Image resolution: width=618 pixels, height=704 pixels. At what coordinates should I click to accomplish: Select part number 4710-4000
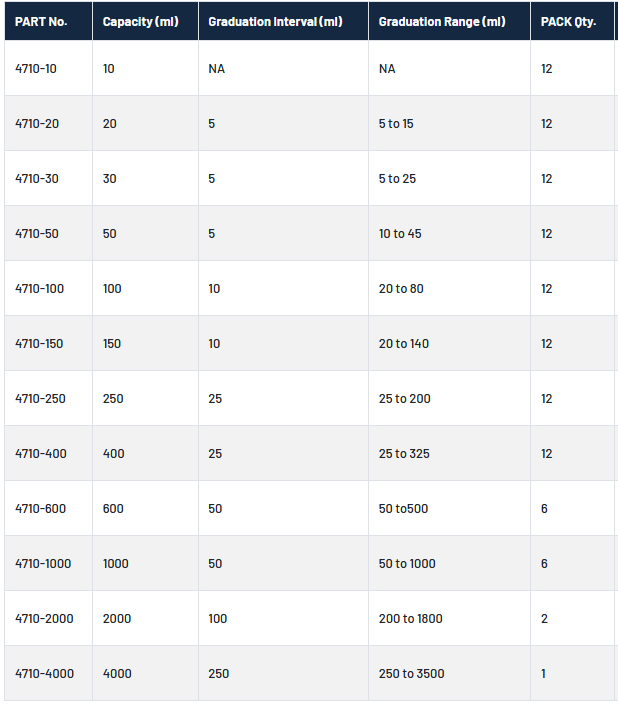(x=44, y=674)
